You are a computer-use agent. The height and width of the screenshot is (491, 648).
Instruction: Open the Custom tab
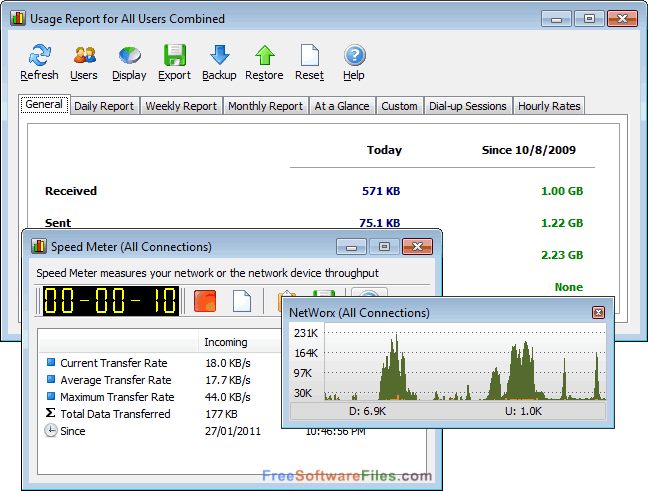[399, 106]
